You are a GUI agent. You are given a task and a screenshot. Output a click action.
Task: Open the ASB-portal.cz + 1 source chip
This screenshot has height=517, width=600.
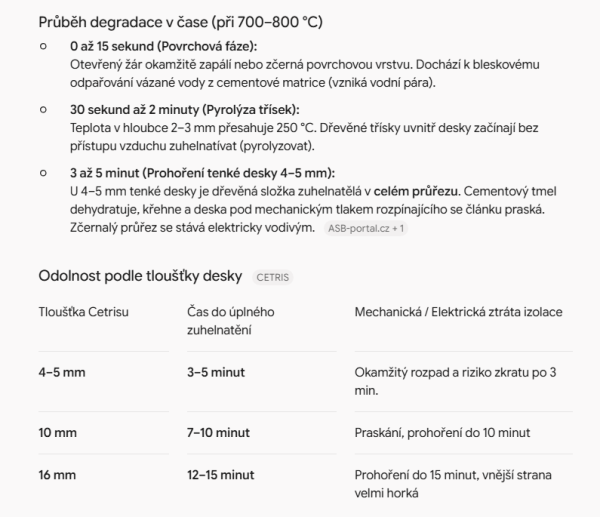click(366, 228)
